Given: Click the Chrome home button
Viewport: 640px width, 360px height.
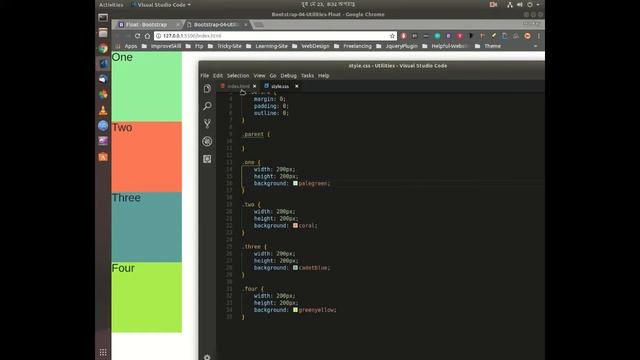Looking at the screenshot, I should (147, 36).
